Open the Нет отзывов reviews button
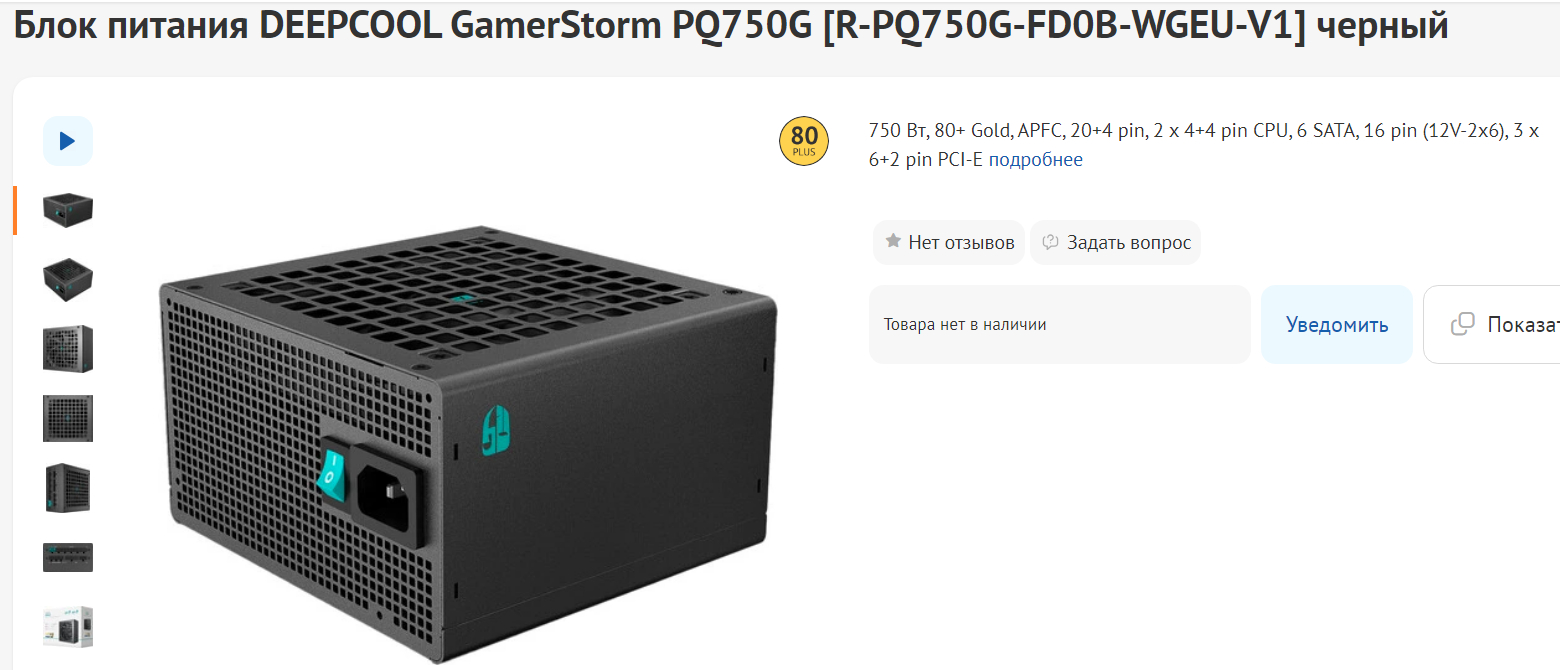Viewport: 1560px width, 670px height. (x=949, y=242)
